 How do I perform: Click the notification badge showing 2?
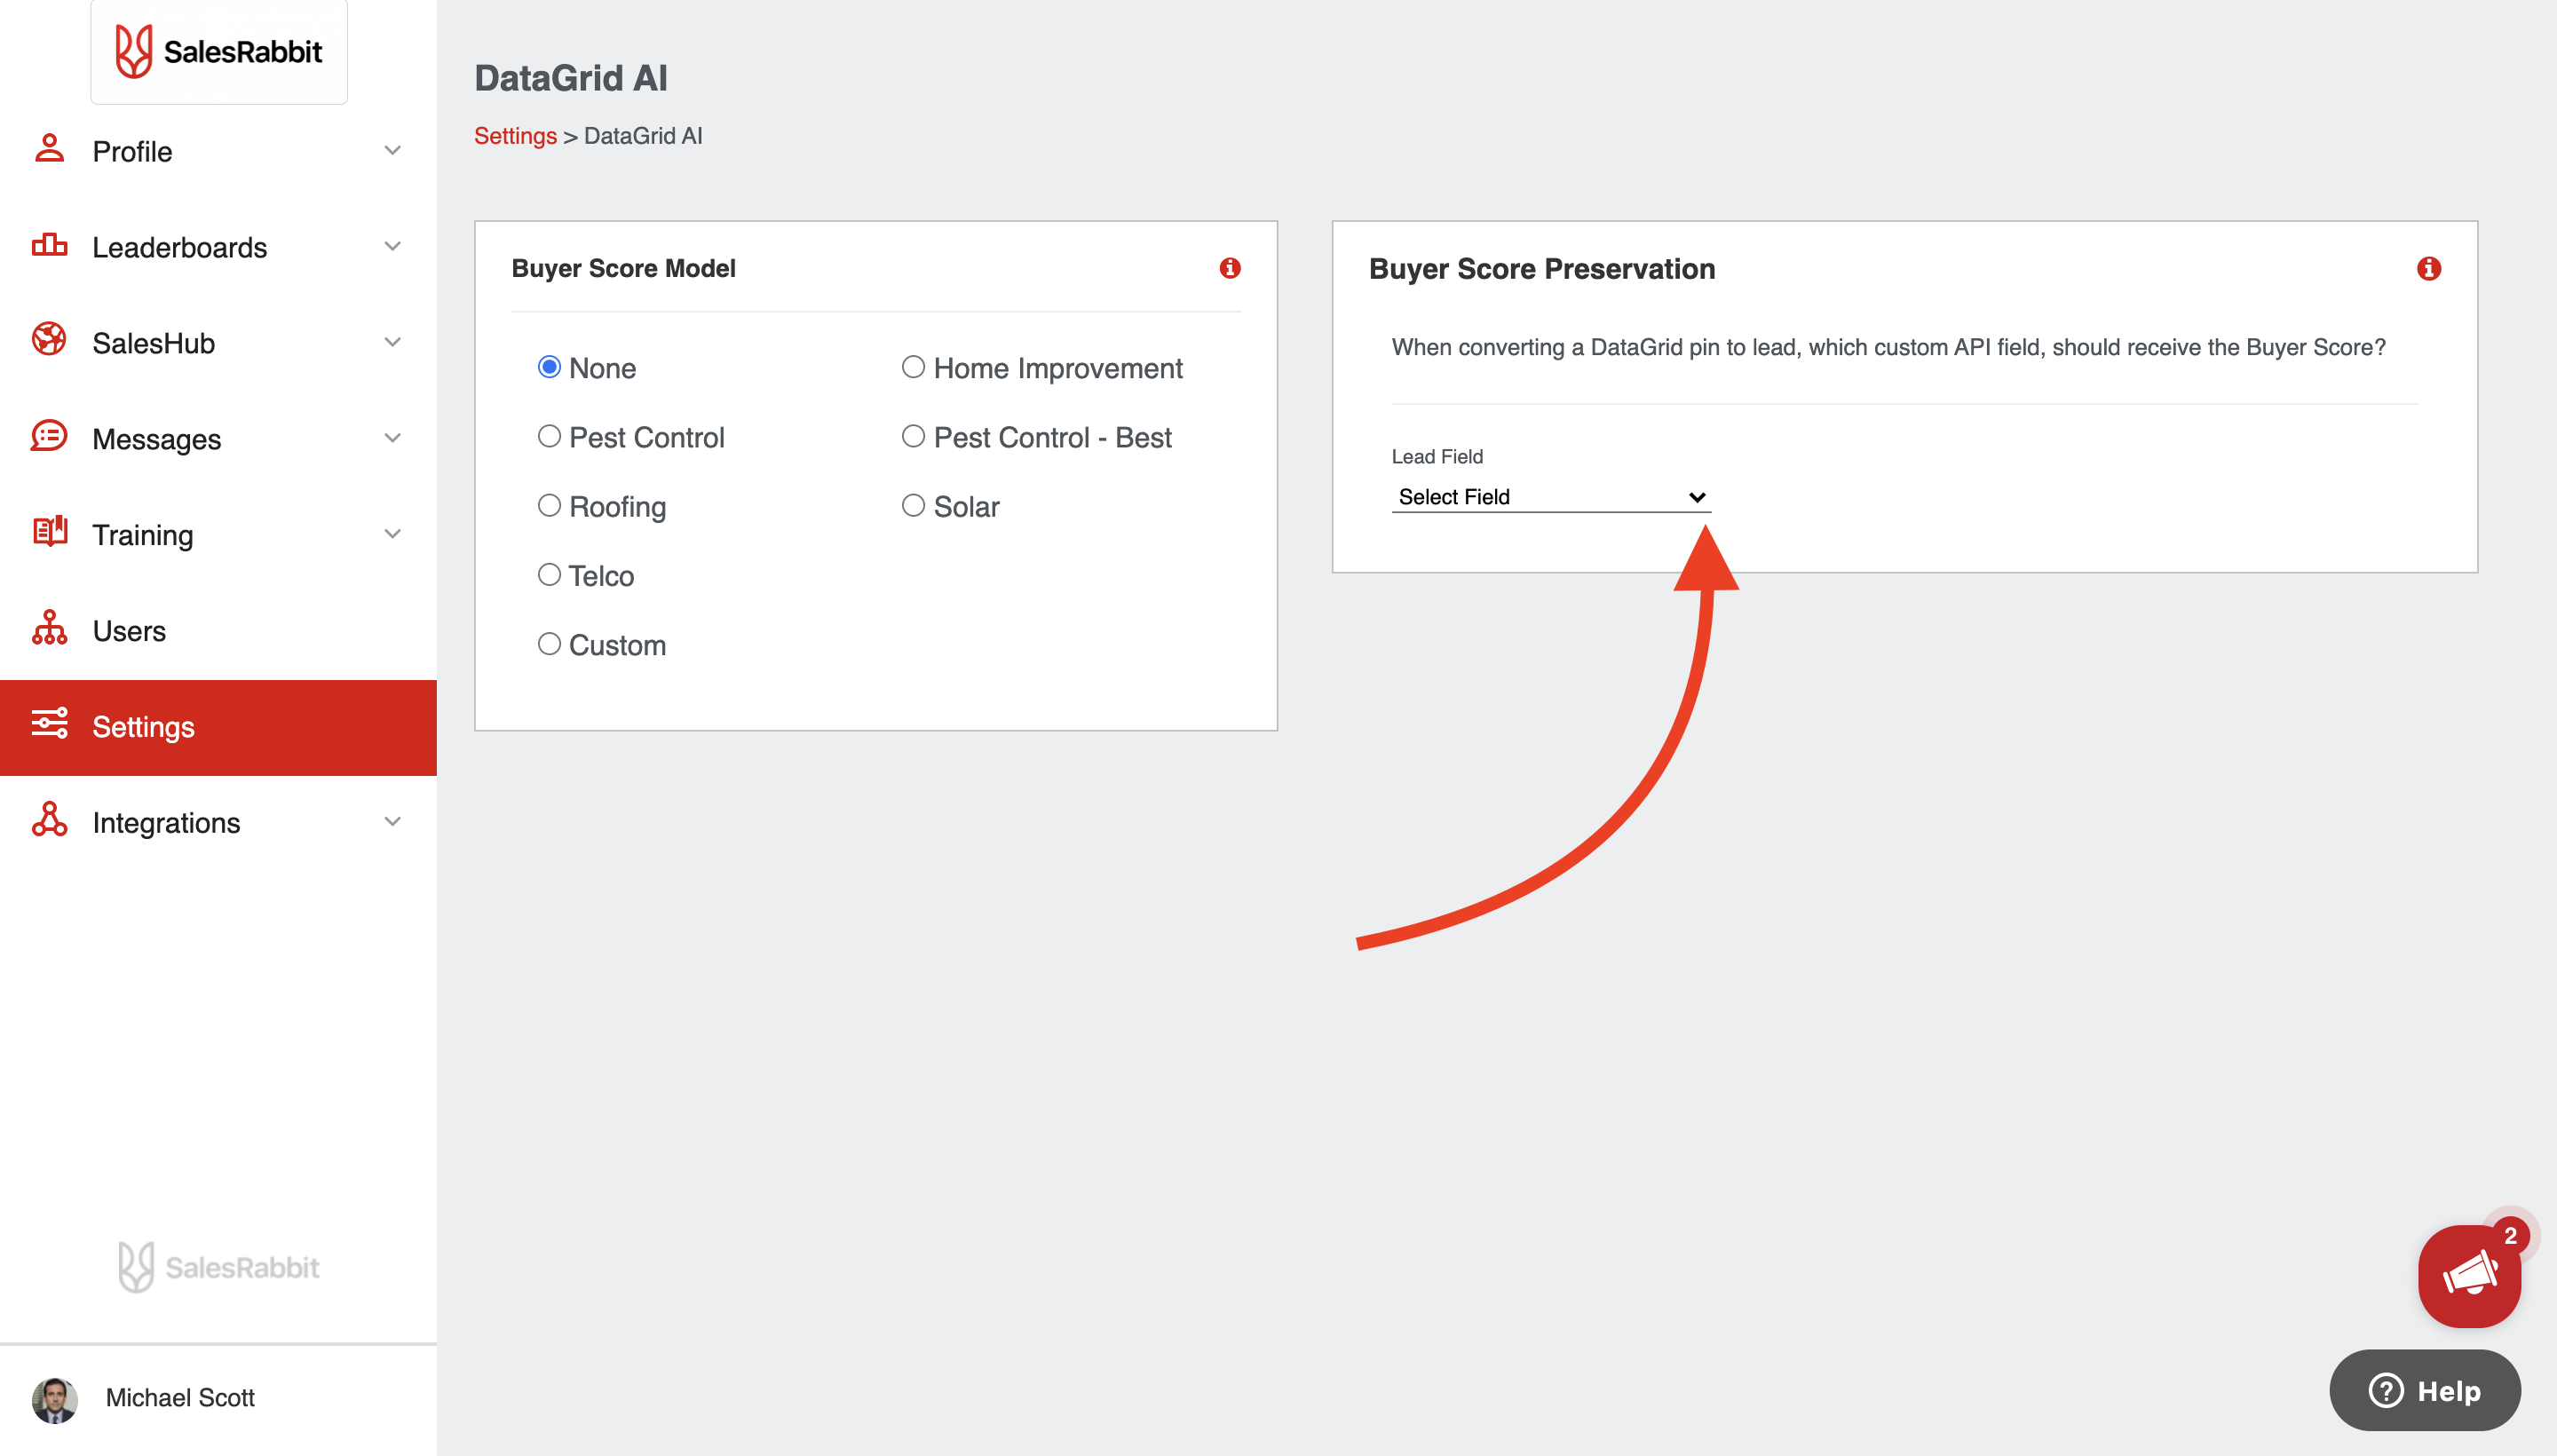pyautogui.click(x=2510, y=1235)
